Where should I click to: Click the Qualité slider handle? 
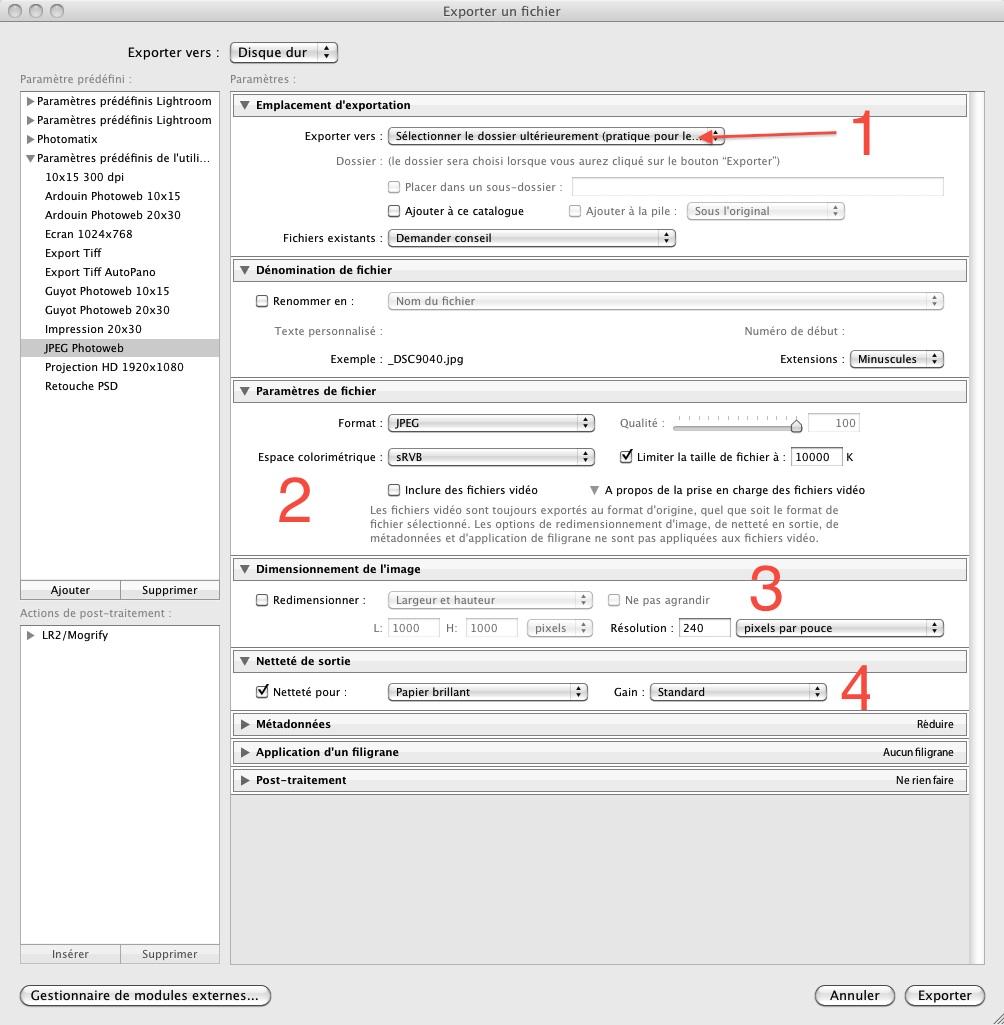[x=796, y=426]
